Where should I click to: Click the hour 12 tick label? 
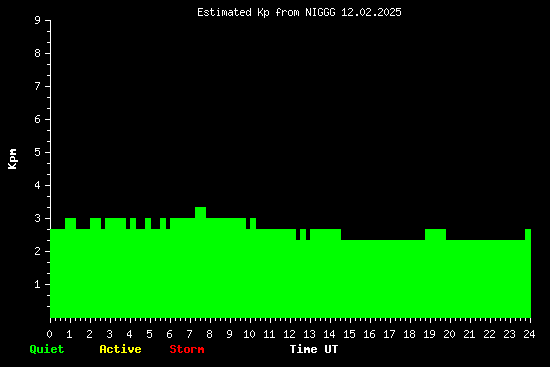point(289,334)
